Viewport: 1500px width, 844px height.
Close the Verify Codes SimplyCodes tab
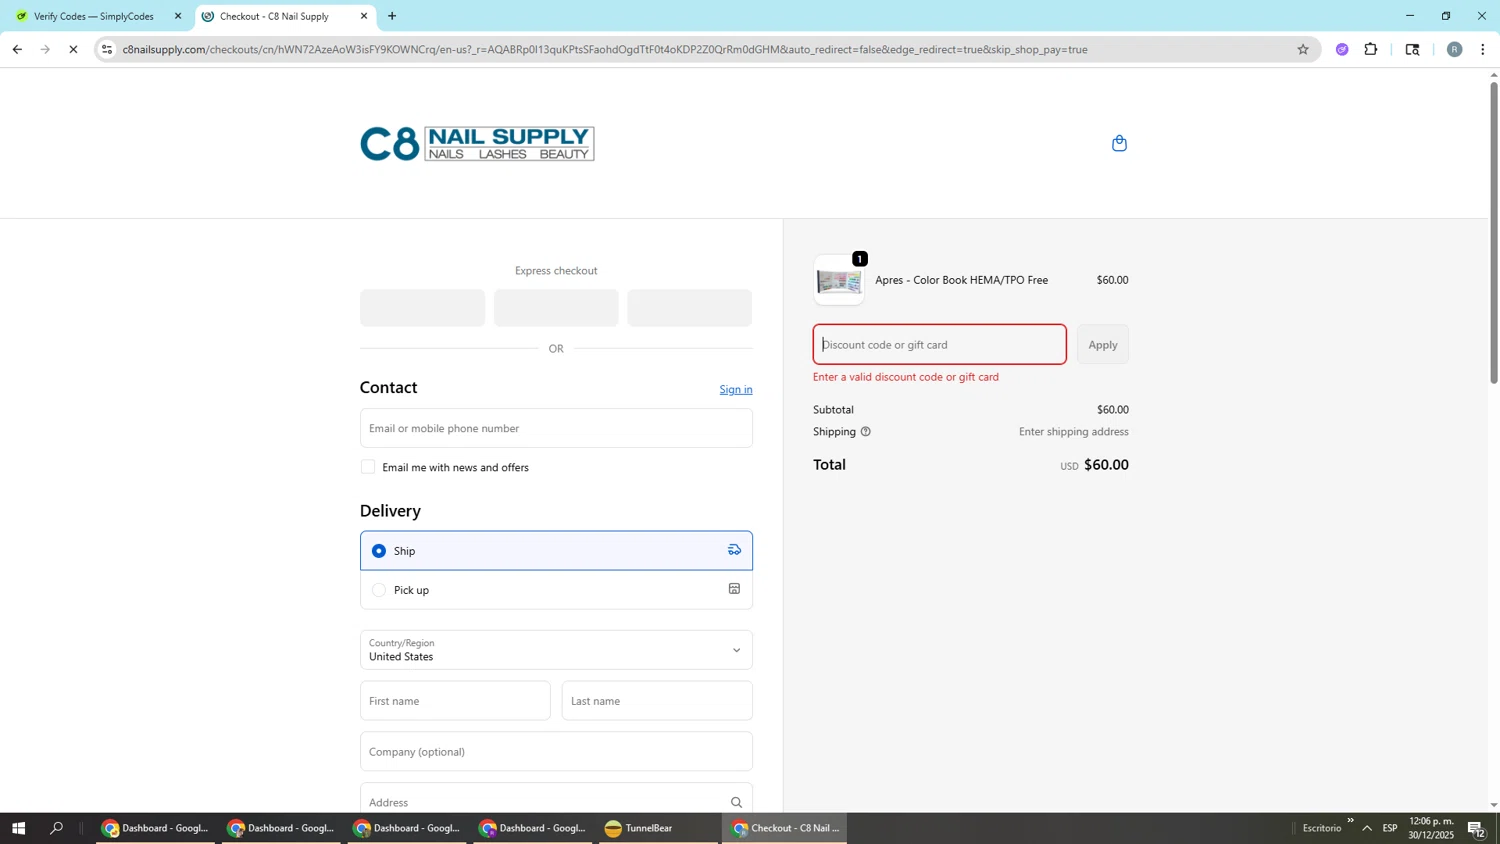[178, 16]
